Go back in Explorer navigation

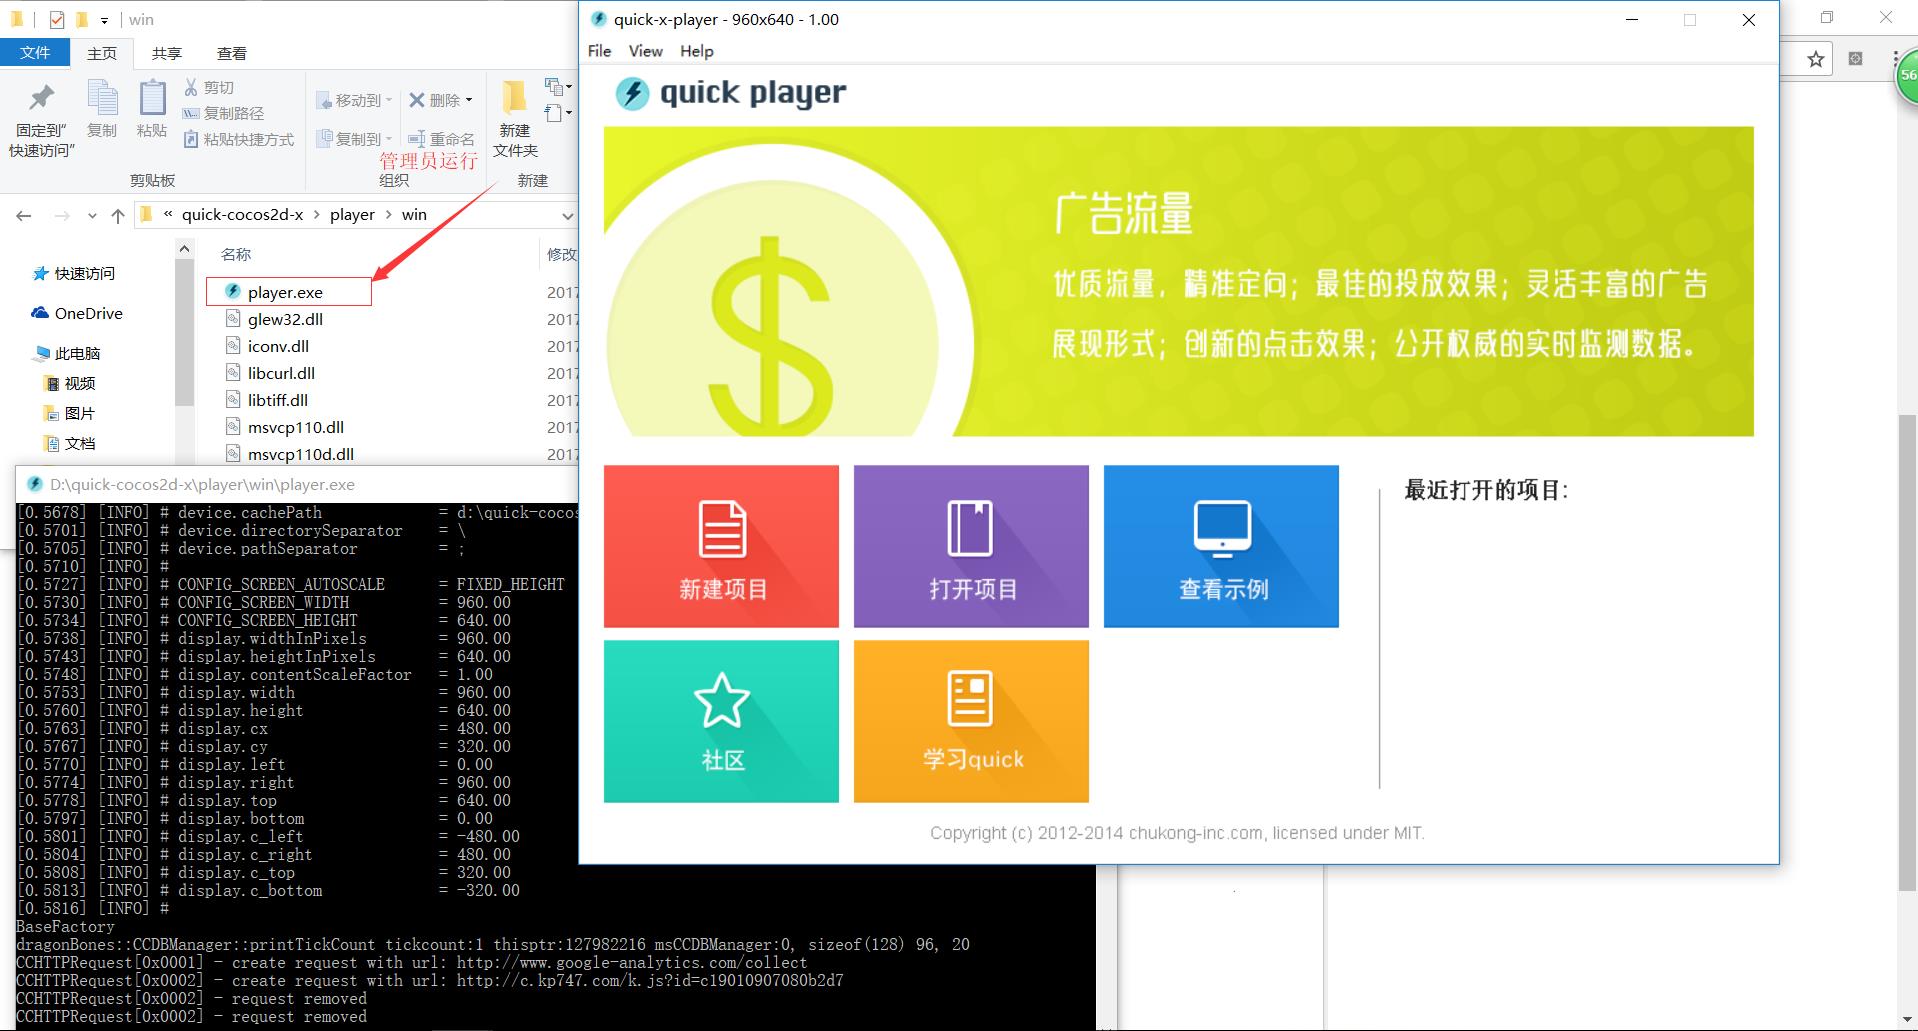tap(24, 215)
